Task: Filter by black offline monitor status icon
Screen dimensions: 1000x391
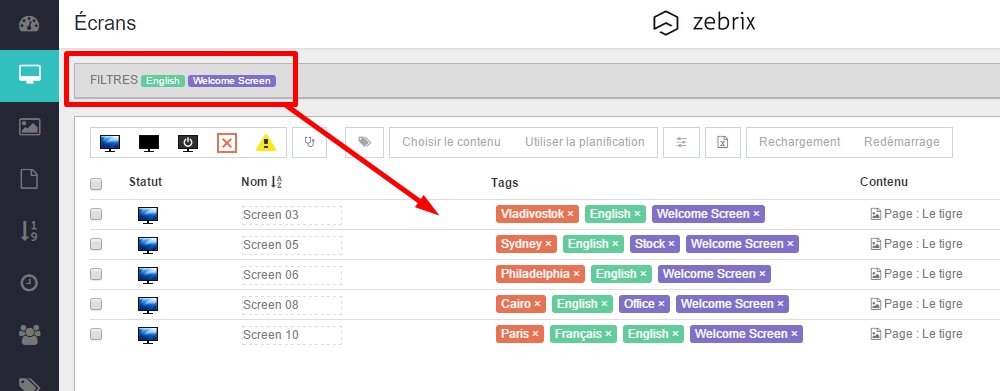Action: (x=149, y=143)
